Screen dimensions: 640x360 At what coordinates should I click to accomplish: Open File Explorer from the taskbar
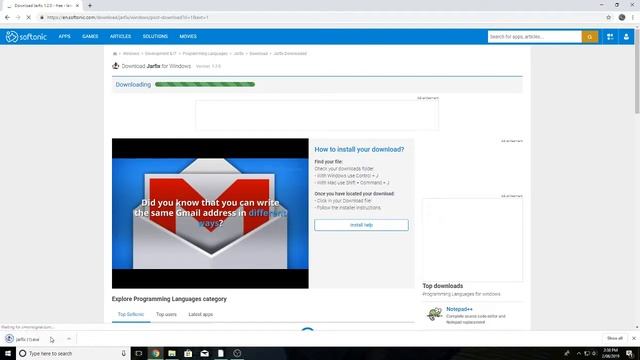point(172,353)
